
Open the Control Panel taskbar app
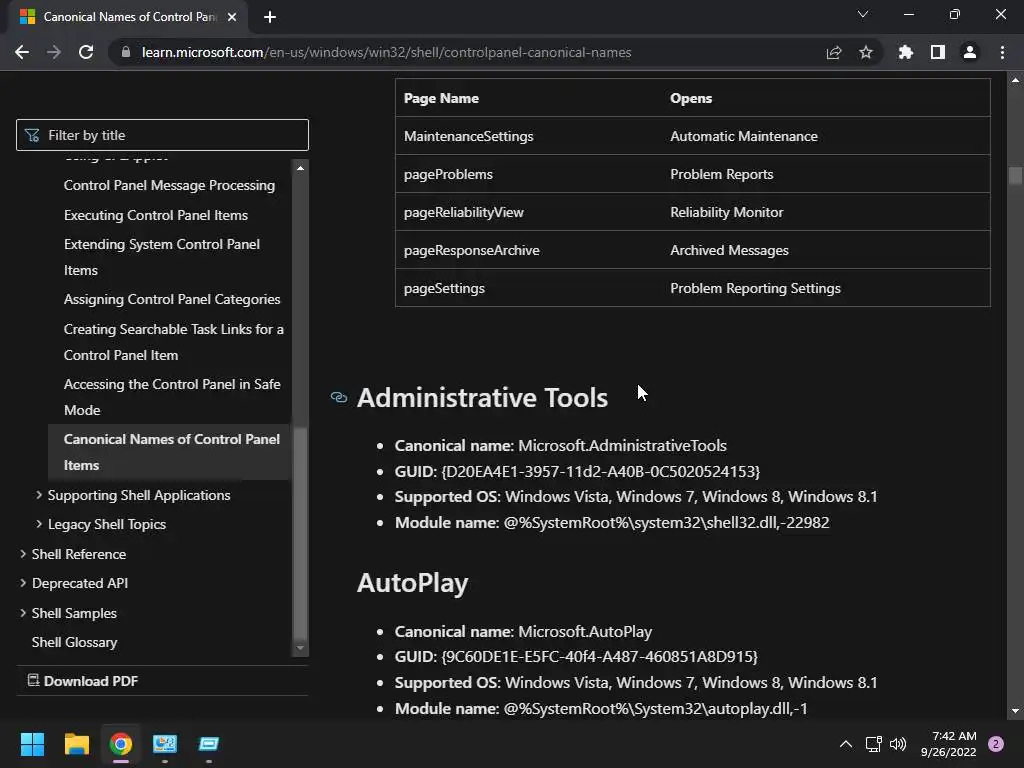coord(165,744)
